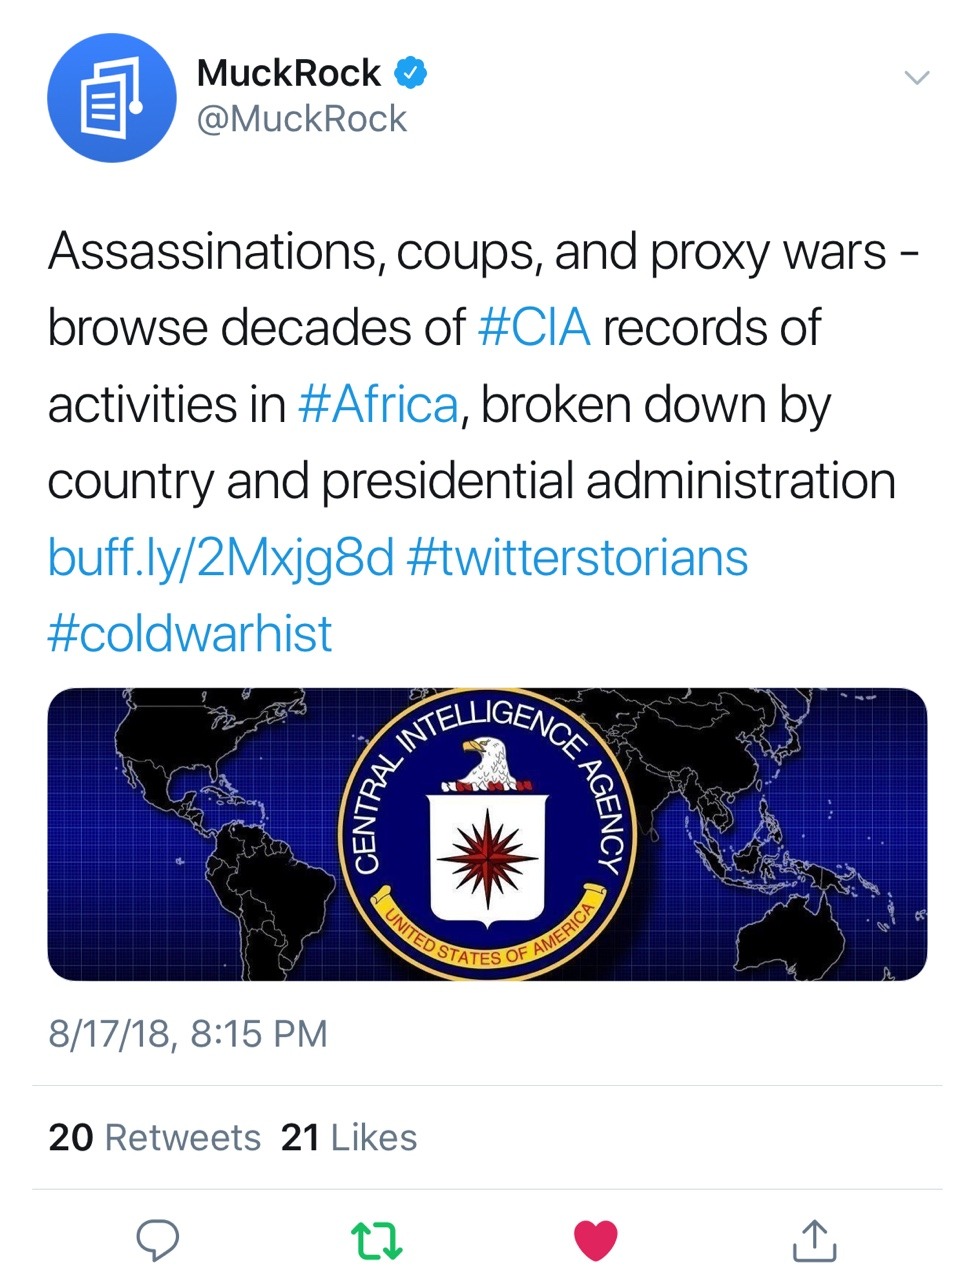Share the tweet using share icon
975x1280 pixels.
tap(814, 1241)
